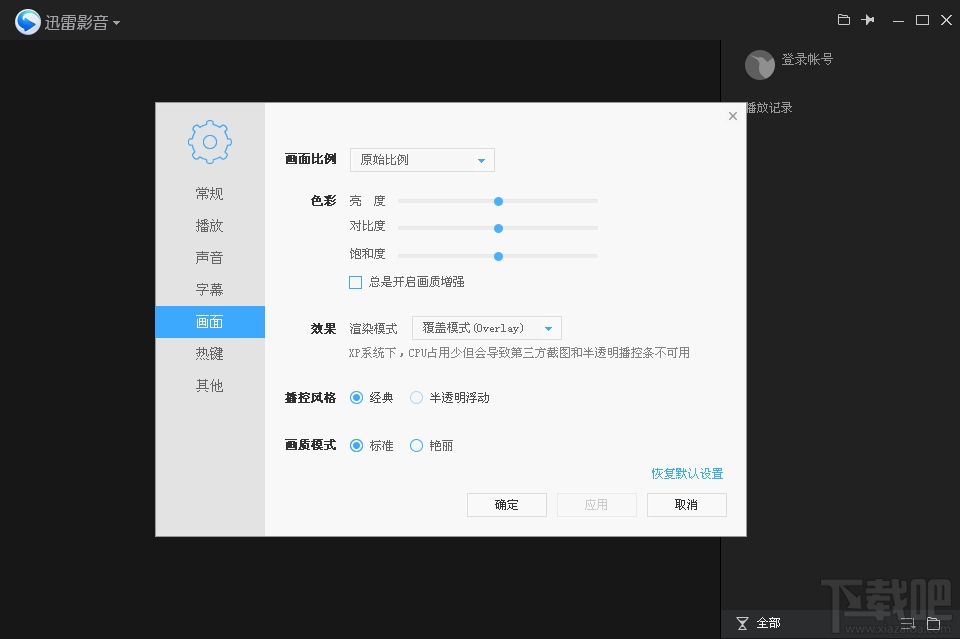Screen dimensions: 960x639
Task: Open the 画面比例 aspect ratio dropdown
Action: click(x=421, y=159)
